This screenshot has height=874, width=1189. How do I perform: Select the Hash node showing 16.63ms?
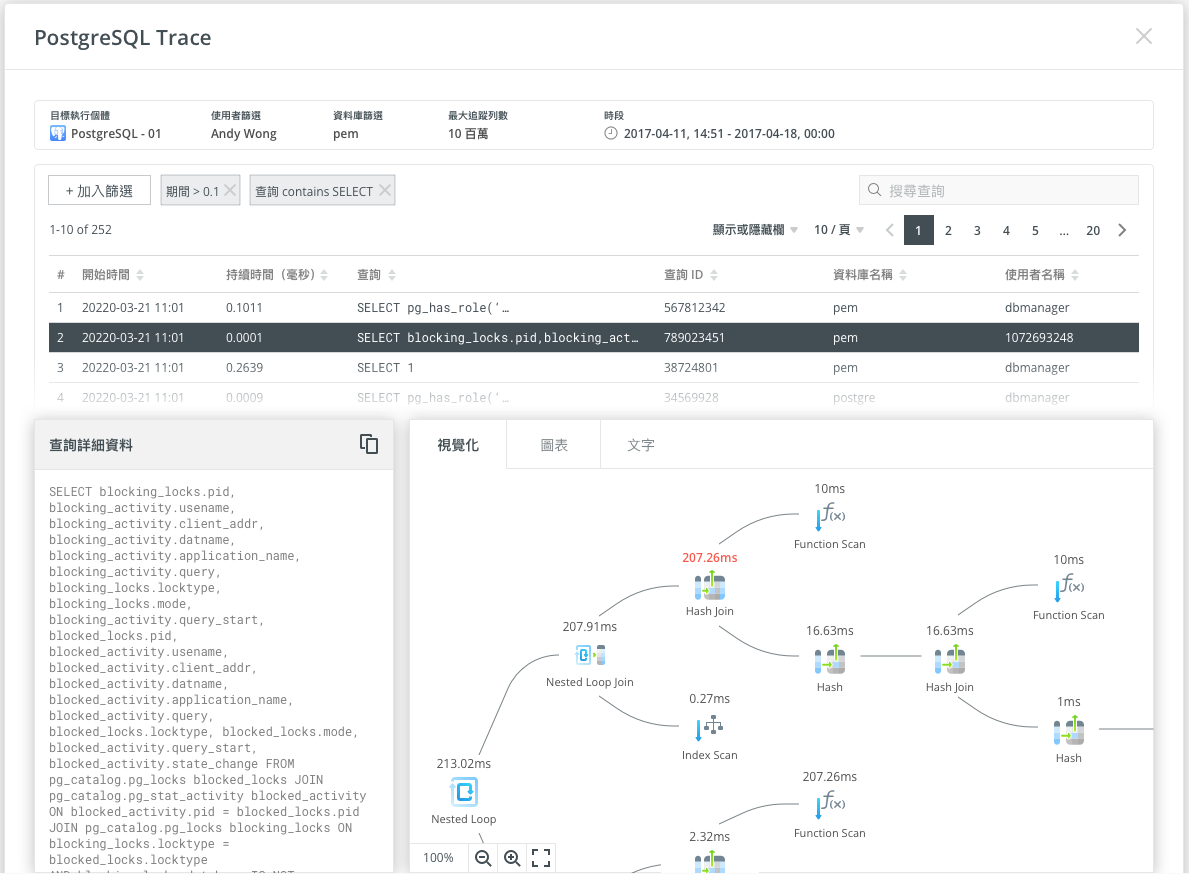coord(829,659)
